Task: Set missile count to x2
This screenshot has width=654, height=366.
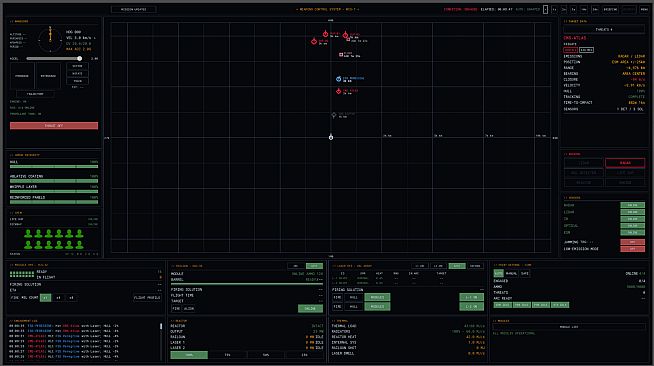Action: [58, 298]
